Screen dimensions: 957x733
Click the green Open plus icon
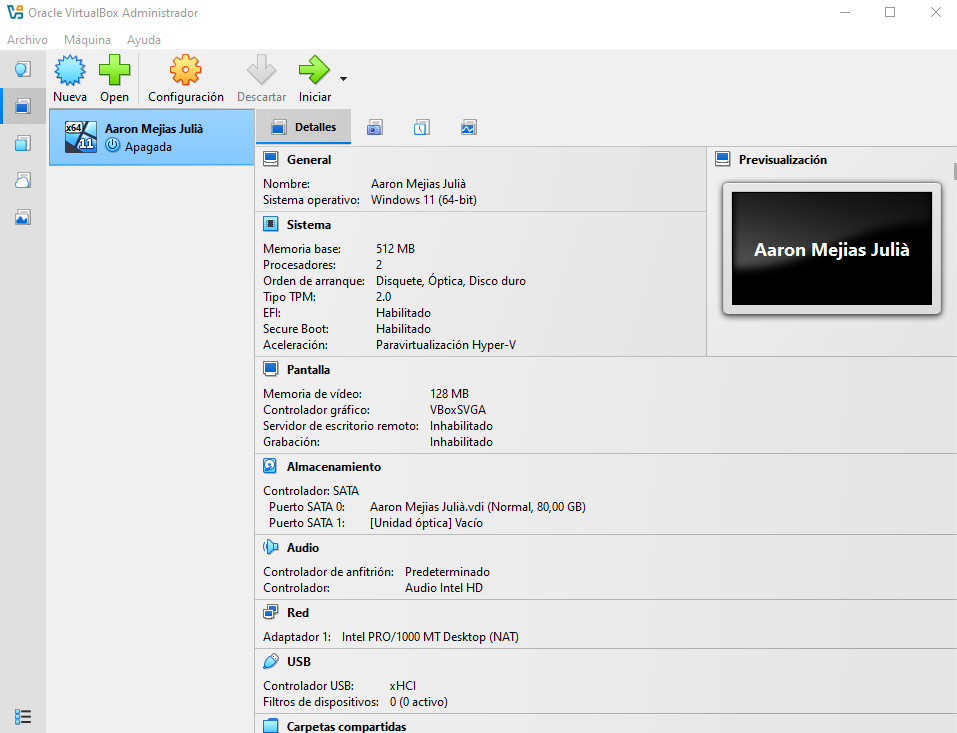(x=114, y=72)
